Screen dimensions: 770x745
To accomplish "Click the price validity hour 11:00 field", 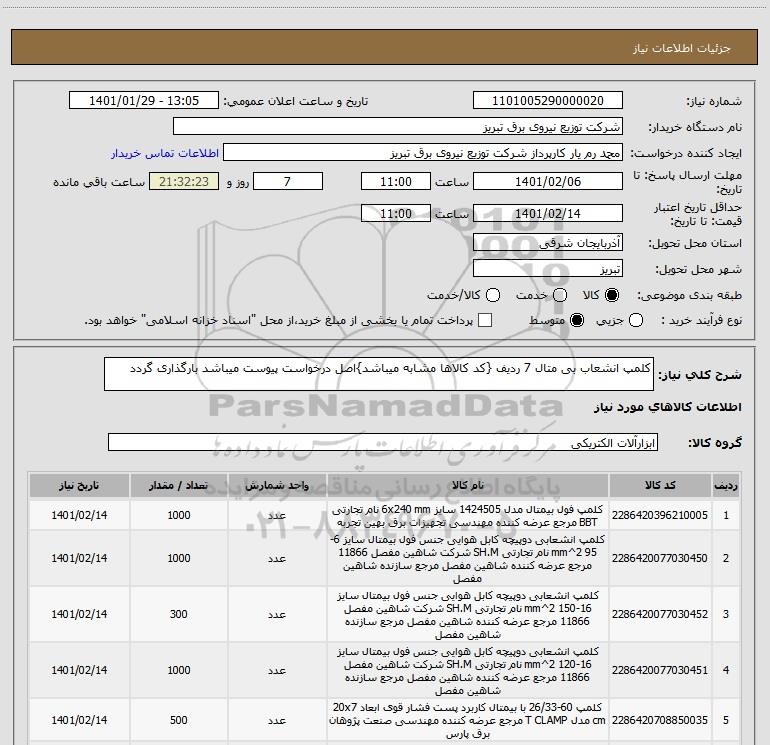I will coord(396,213).
